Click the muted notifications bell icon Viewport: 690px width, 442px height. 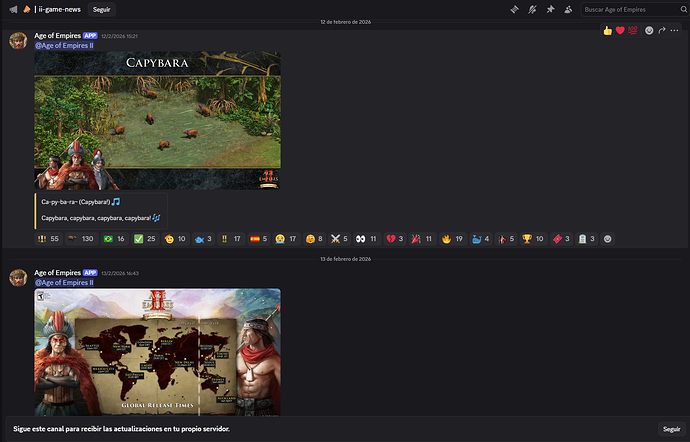(533, 9)
